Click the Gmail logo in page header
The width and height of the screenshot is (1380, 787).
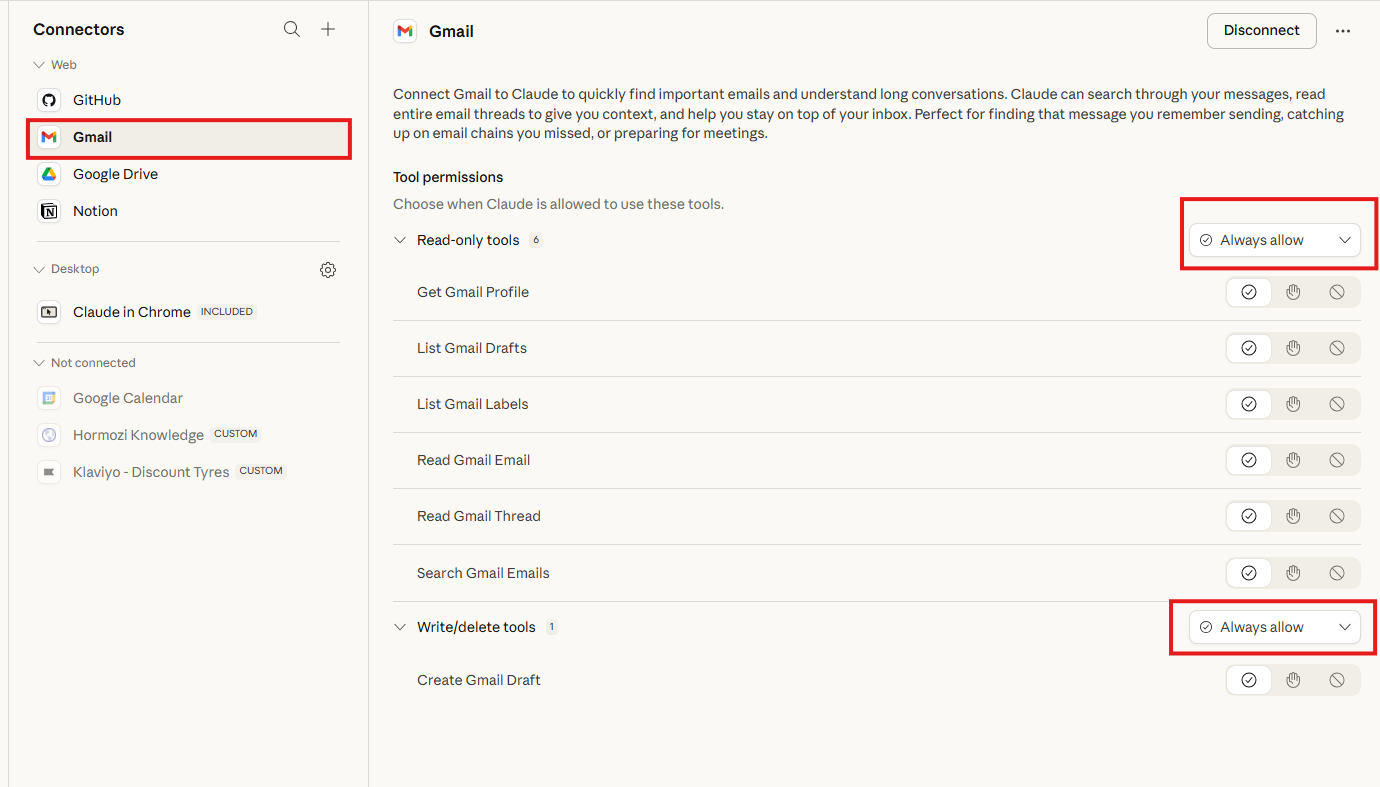(x=405, y=31)
